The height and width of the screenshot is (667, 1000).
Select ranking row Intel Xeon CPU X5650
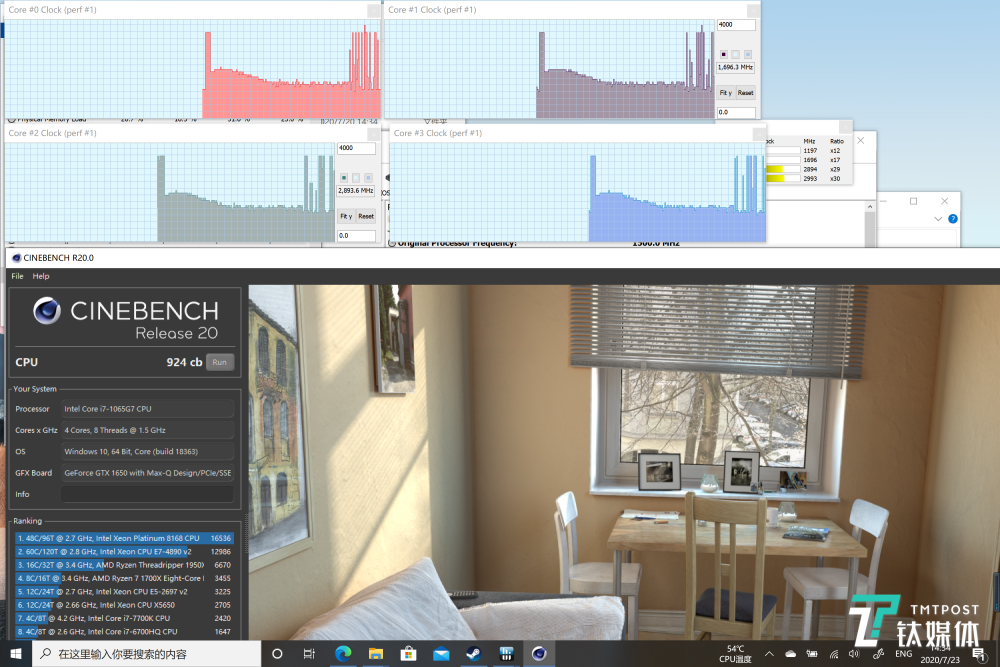(x=124, y=605)
